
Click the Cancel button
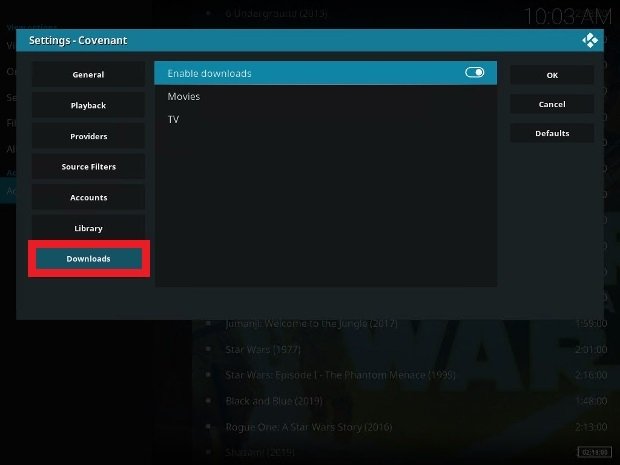[x=552, y=104]
